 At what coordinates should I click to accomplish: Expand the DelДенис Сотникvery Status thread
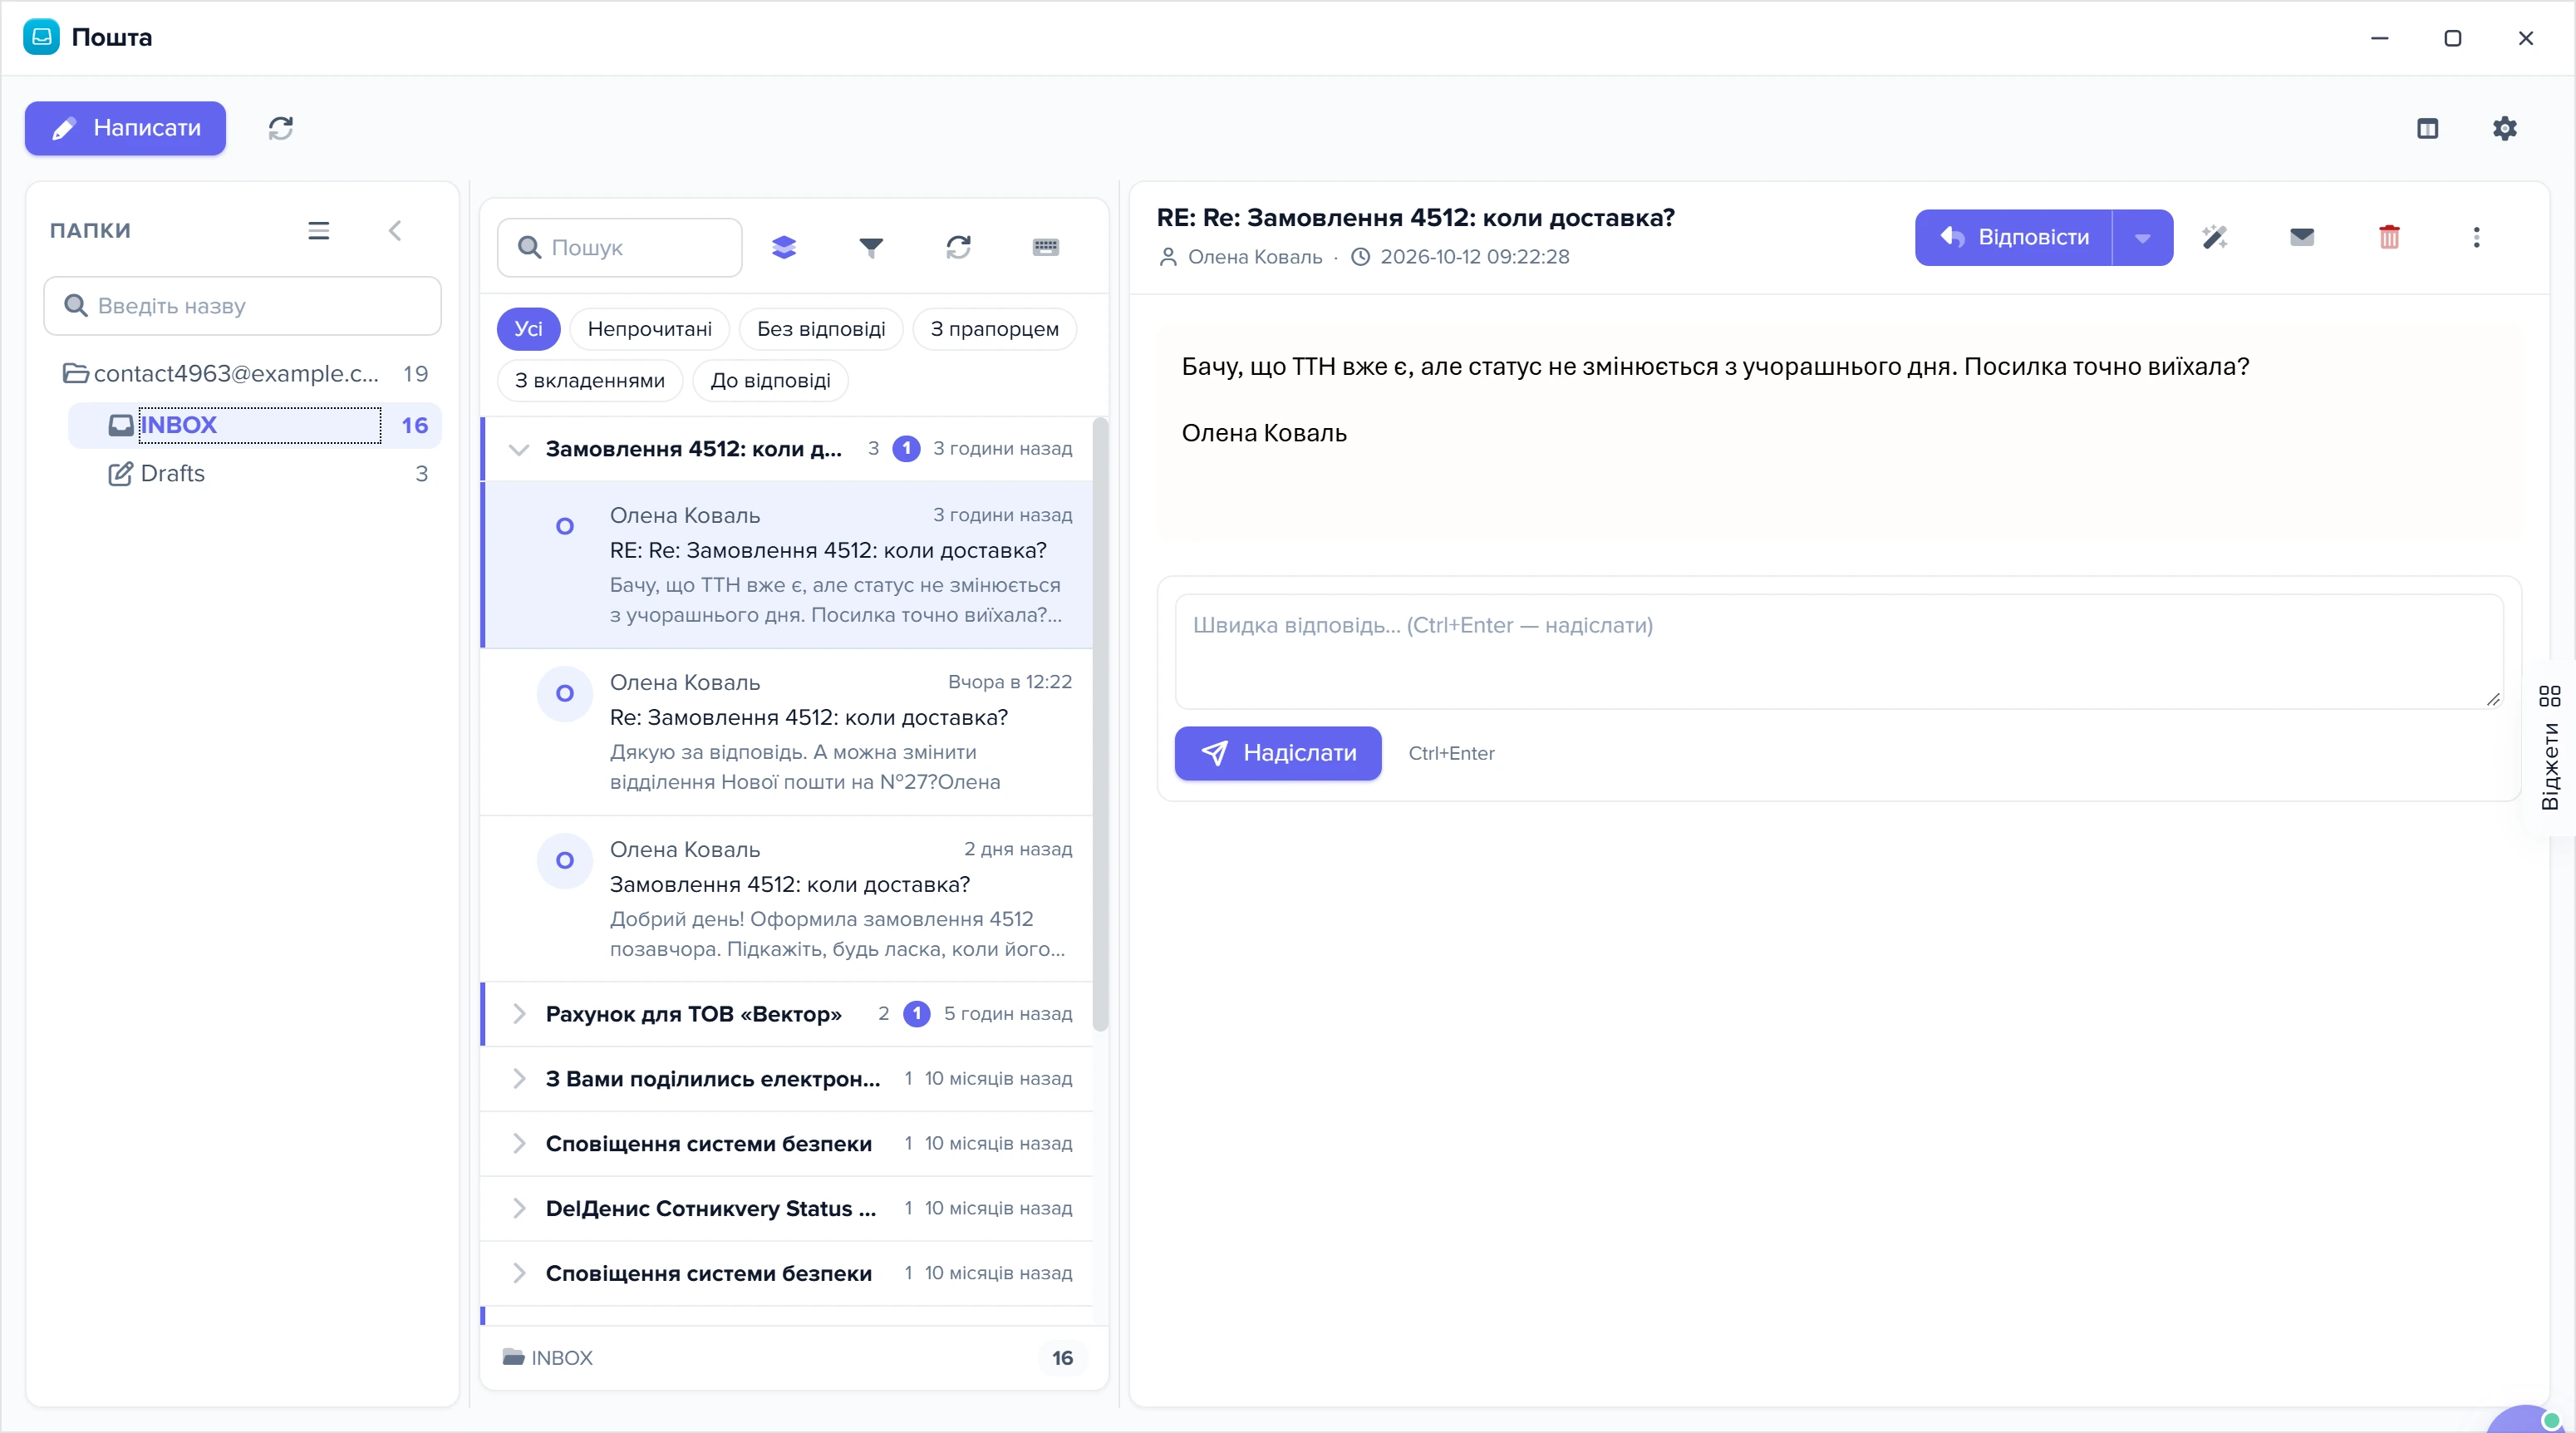tap(518, 1209)
